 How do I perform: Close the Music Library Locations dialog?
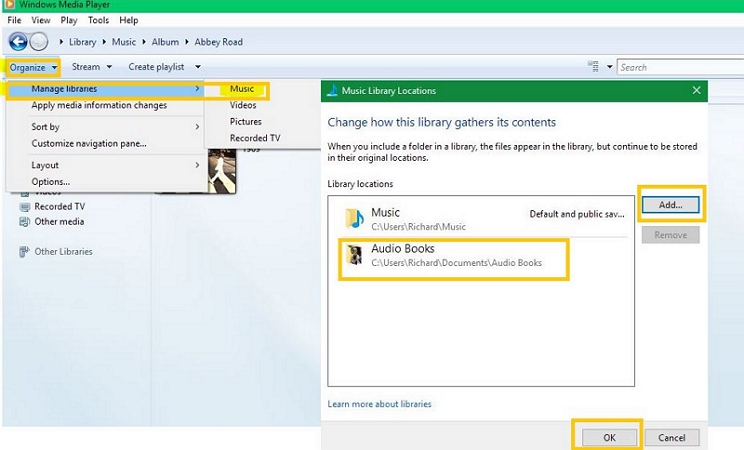pyautogui.click(x=696, y=90)
